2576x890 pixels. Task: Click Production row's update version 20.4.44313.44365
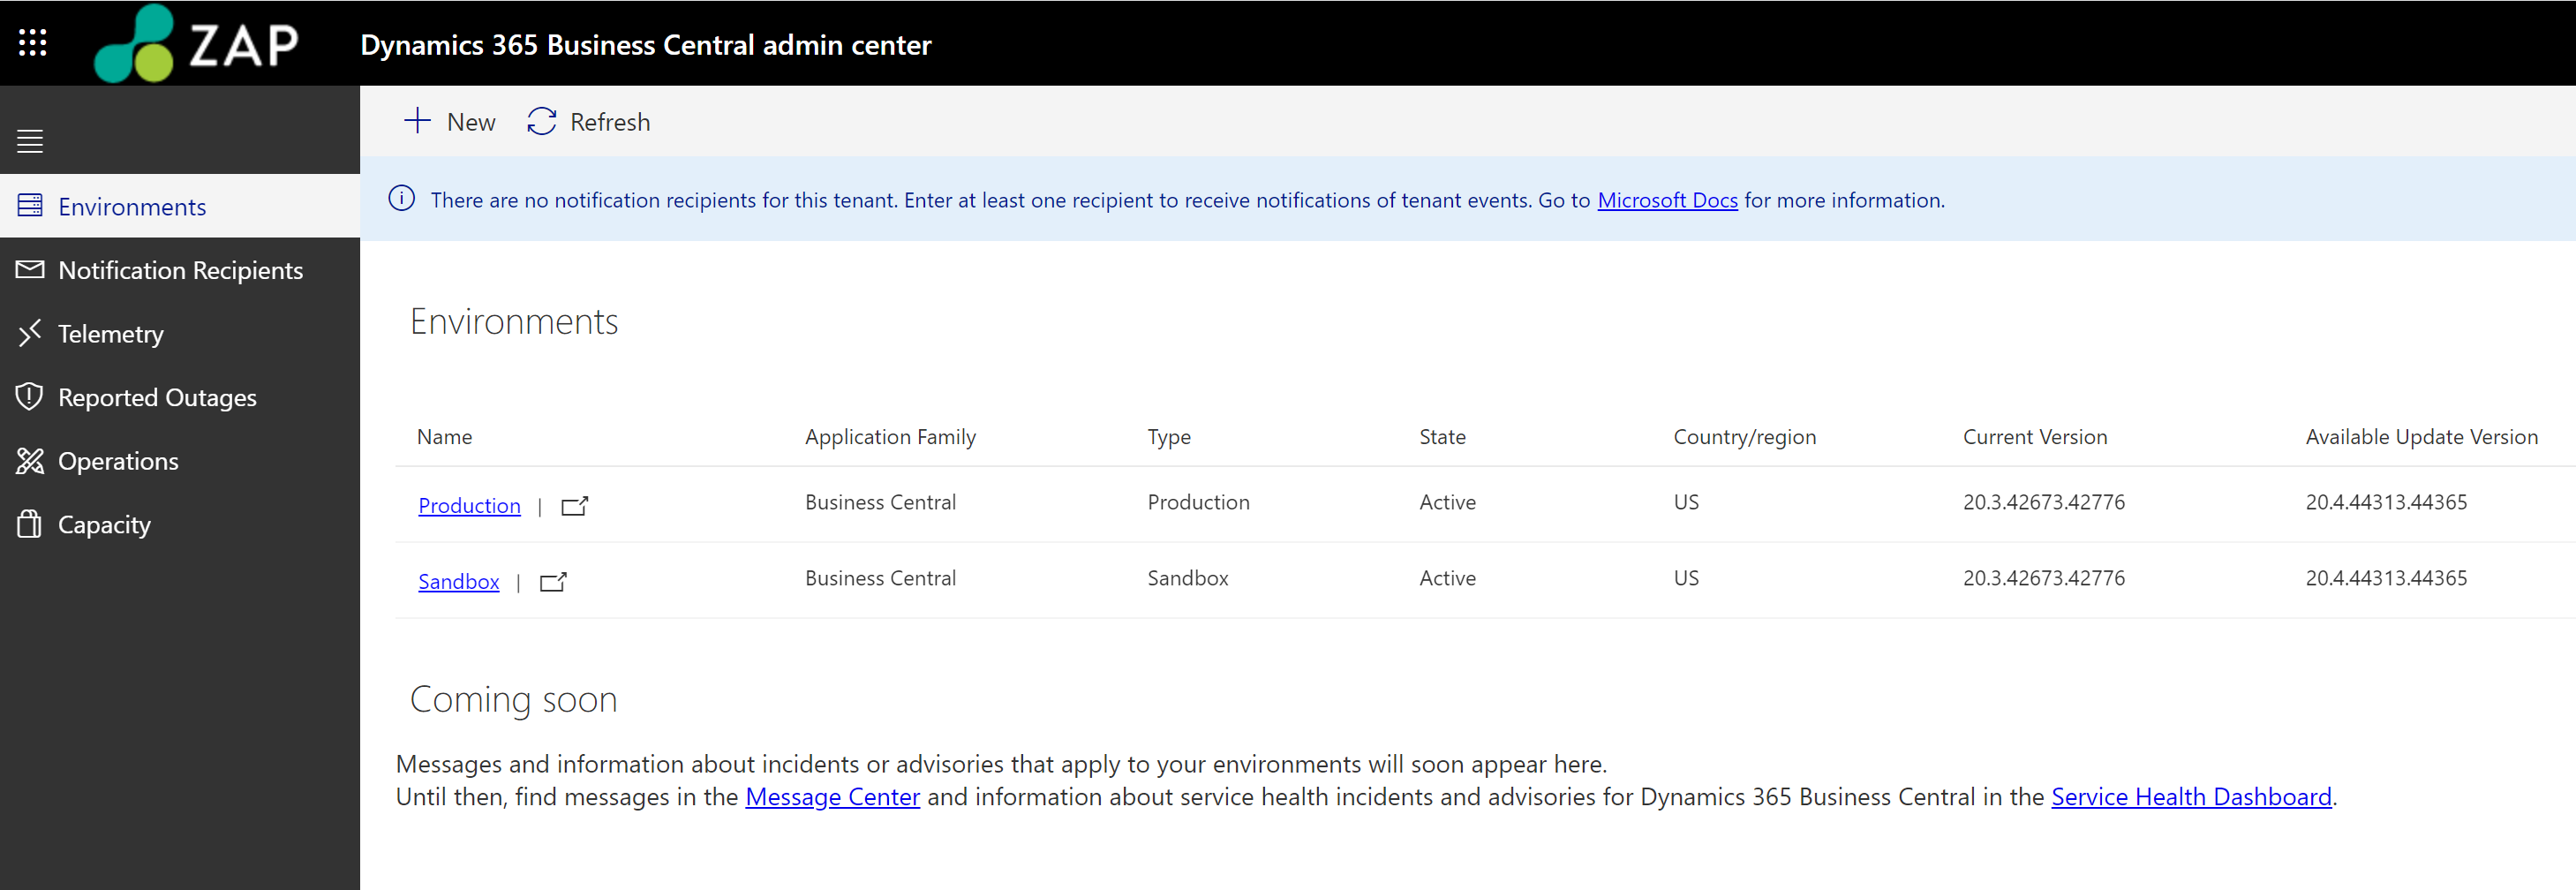point(2386,502)
